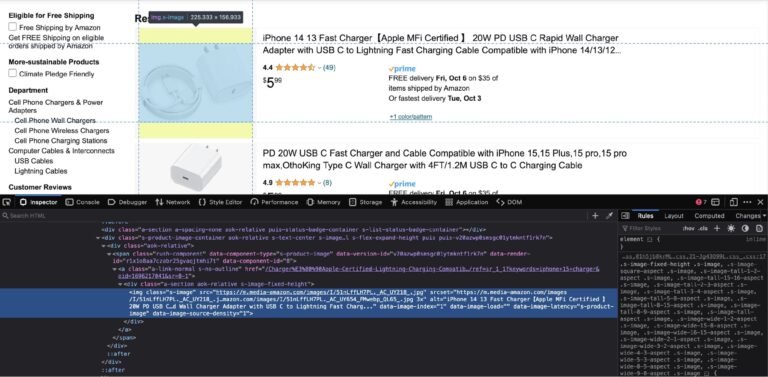Open the devtools more options menu
Image resolution: width=768 pixels, height=377 pixels.
(747, 202)
